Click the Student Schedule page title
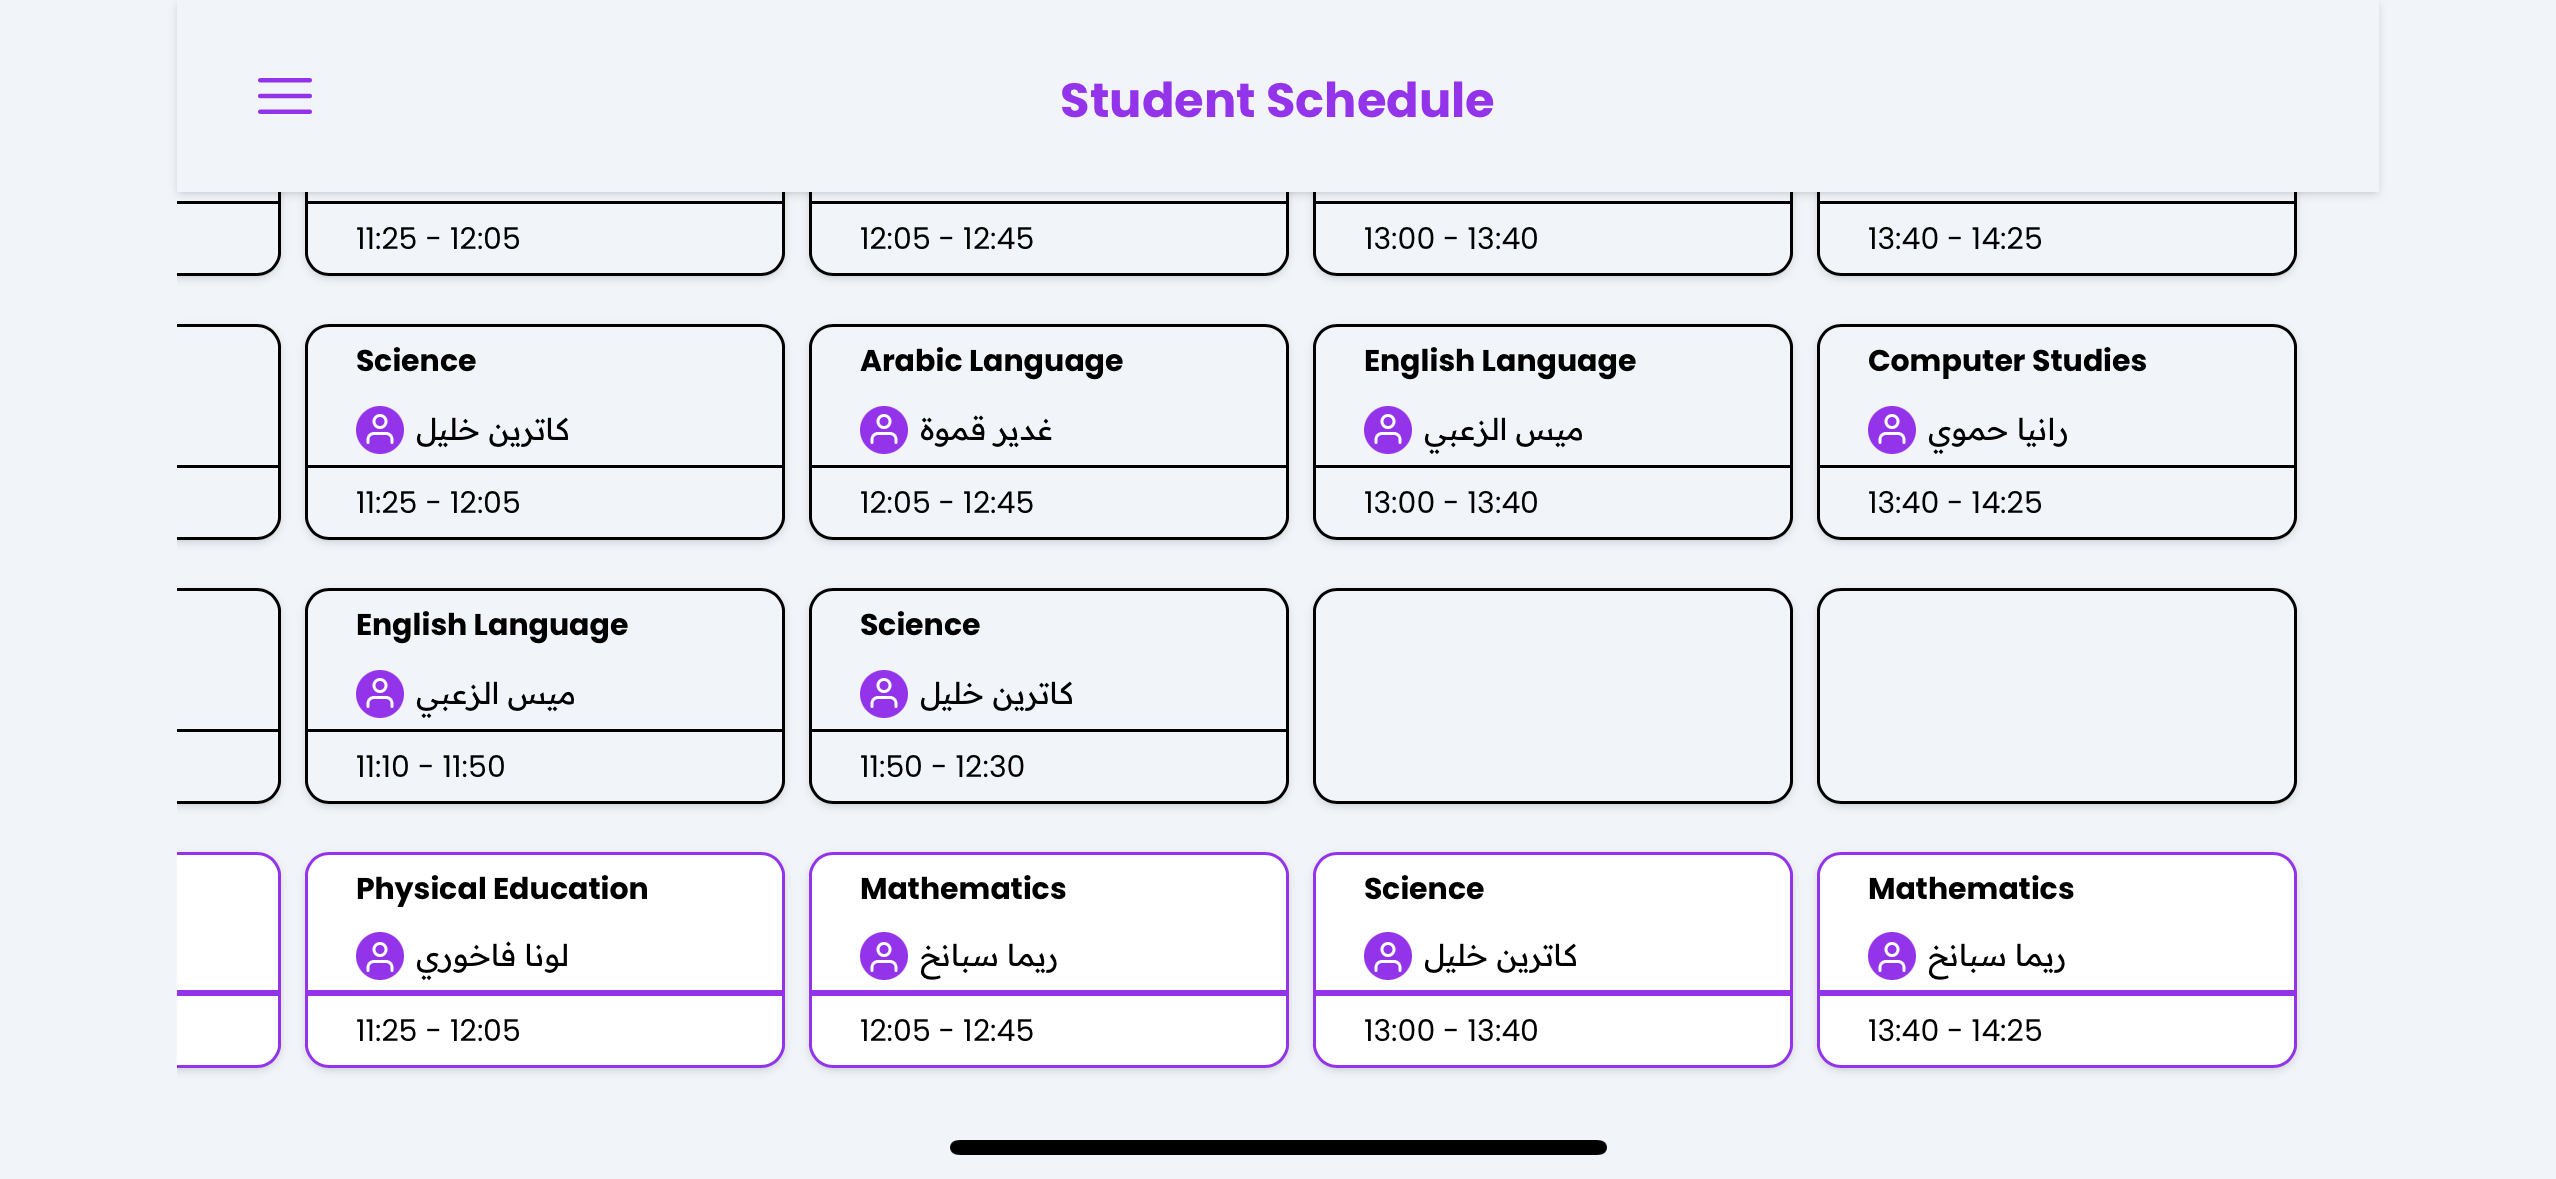2556x1179 pixels. coord(1277,100)
